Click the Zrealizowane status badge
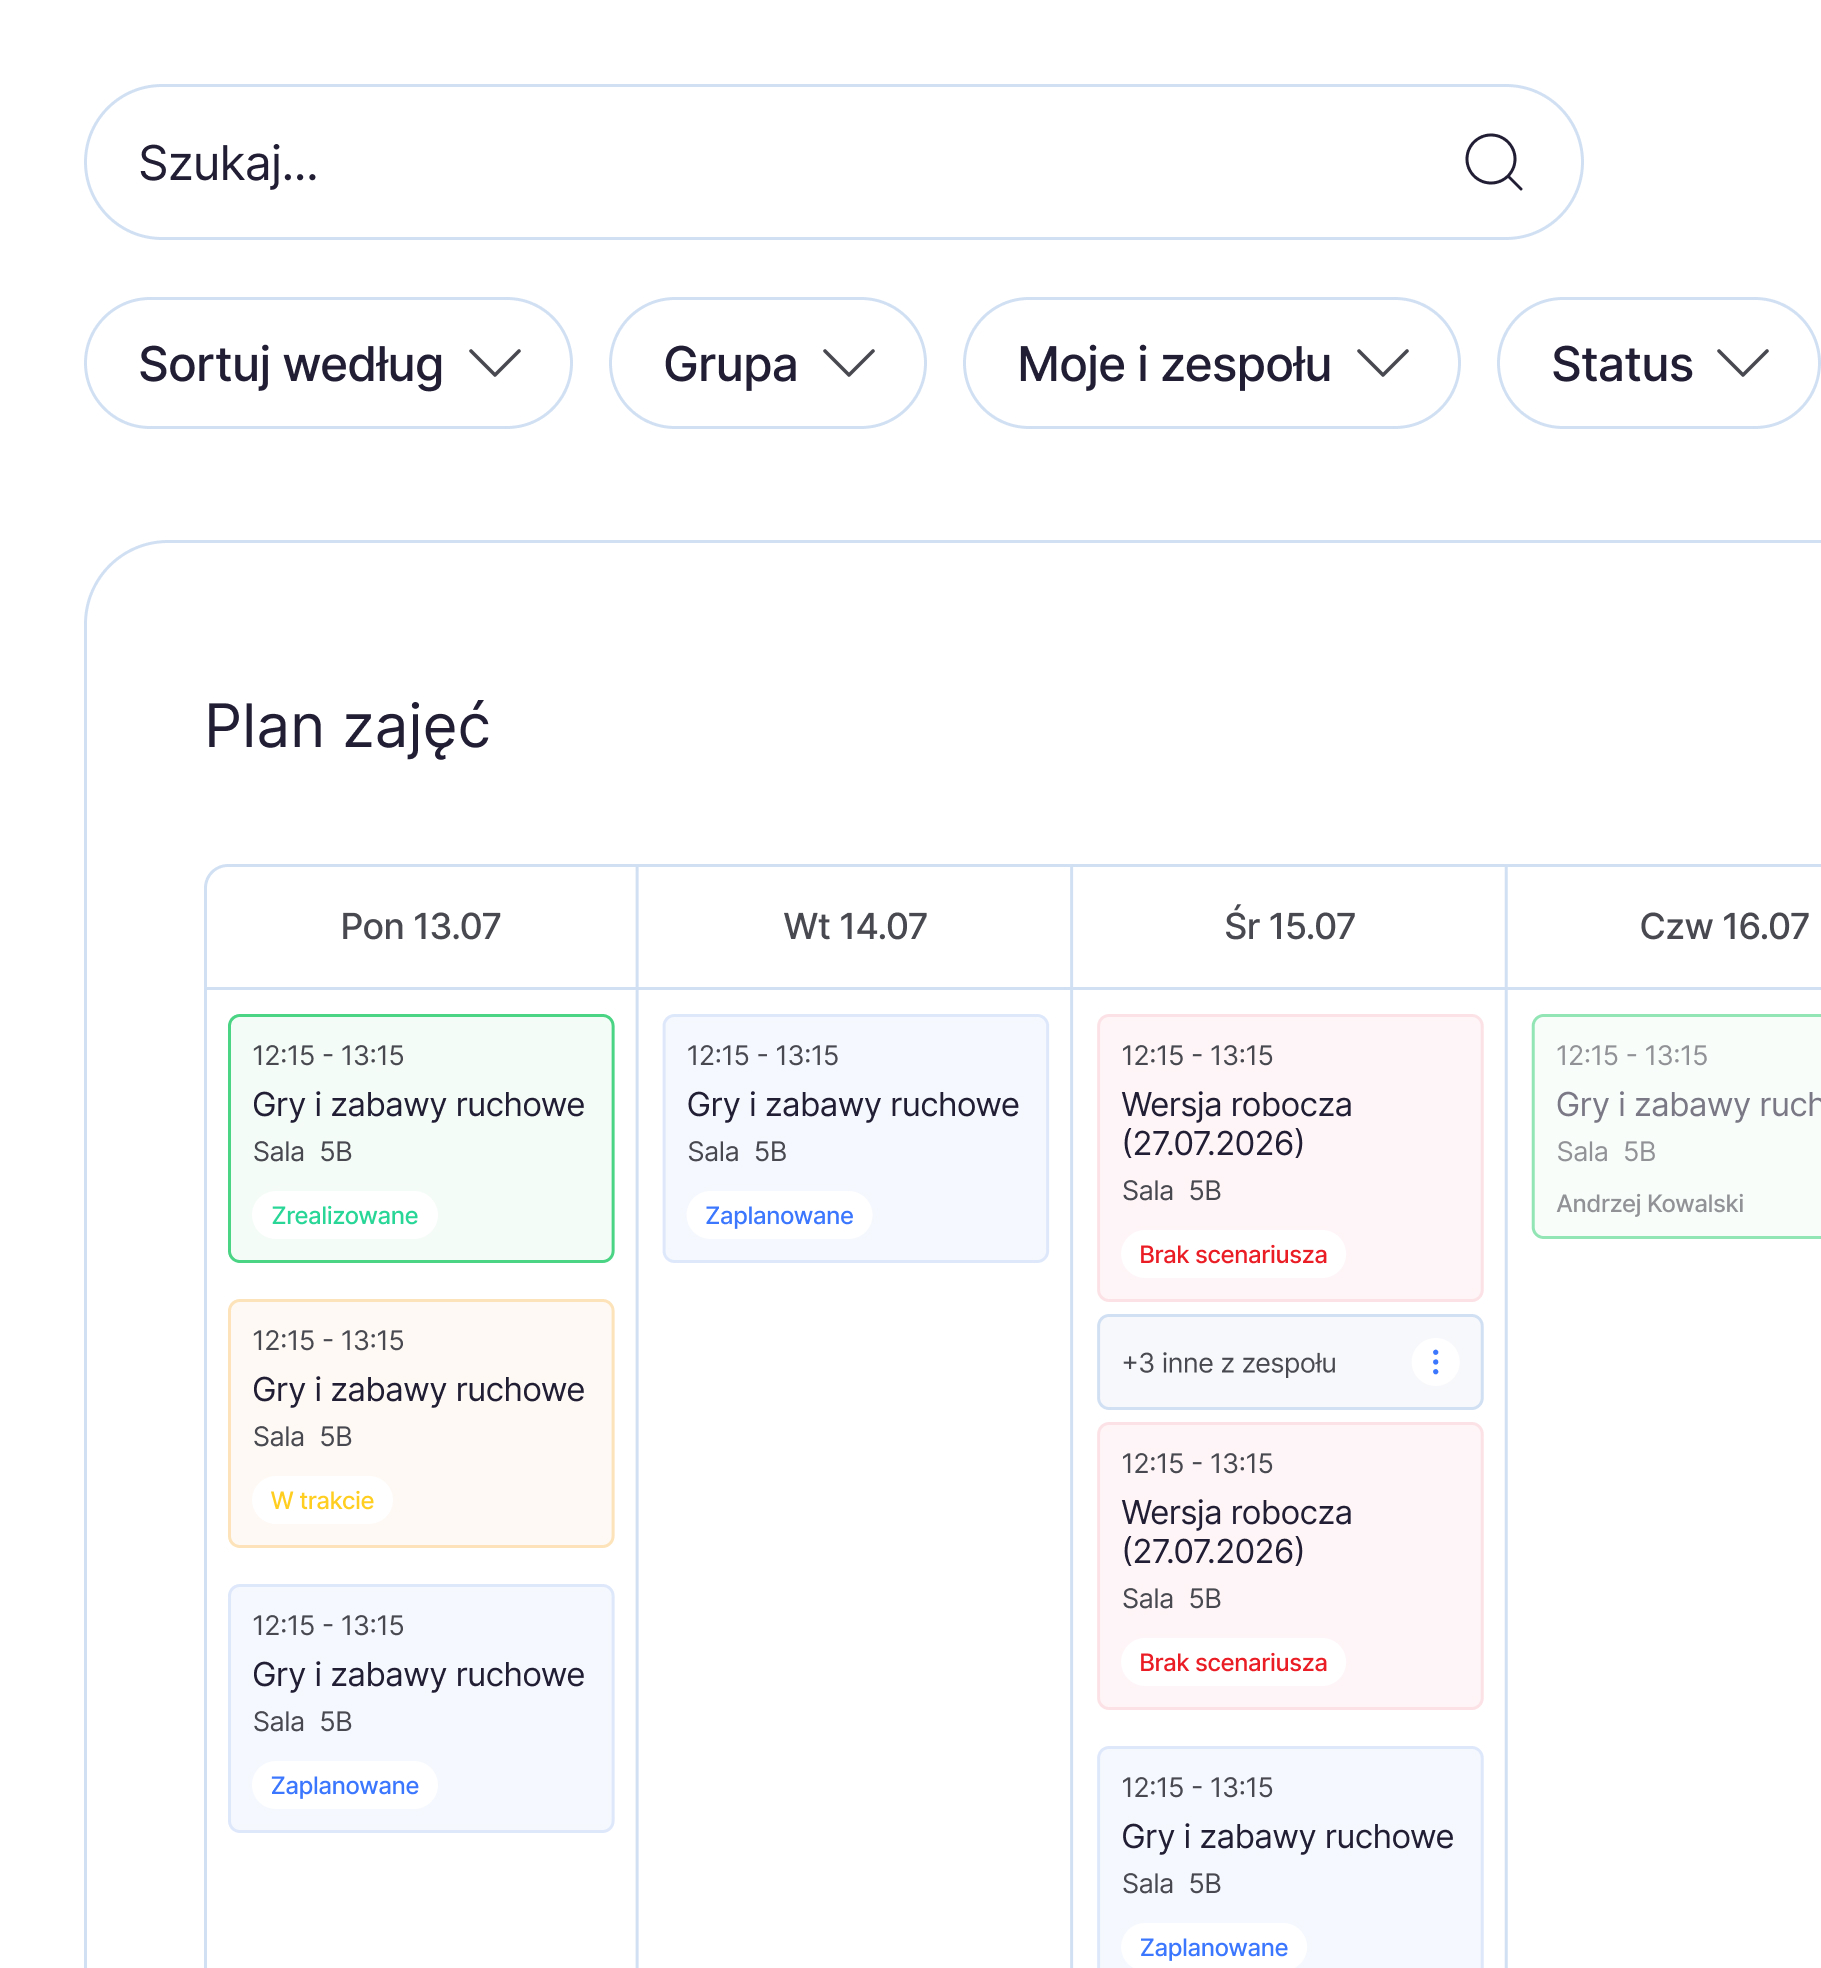The image size is (1821, 1968). point(344,1215)
